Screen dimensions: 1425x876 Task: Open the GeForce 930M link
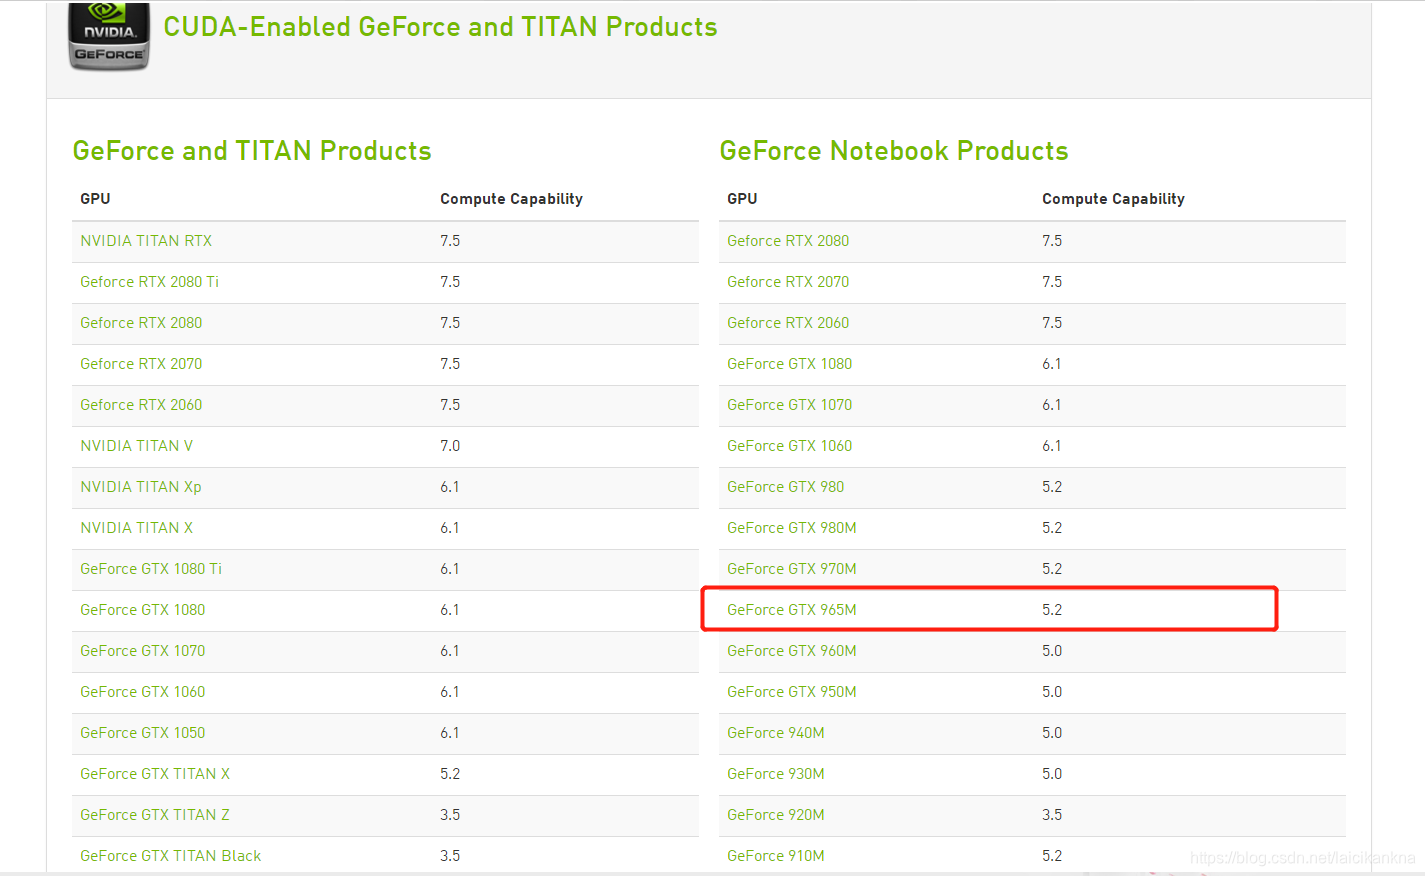(776, 774)
